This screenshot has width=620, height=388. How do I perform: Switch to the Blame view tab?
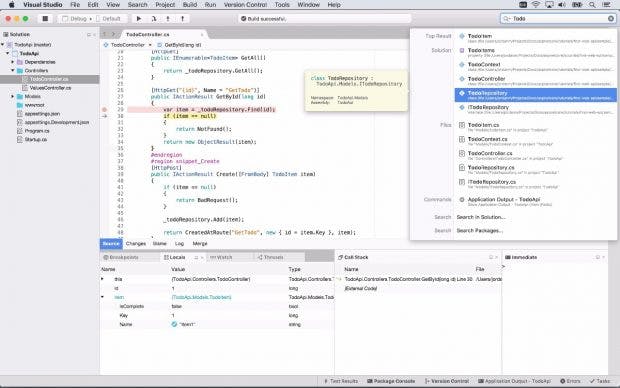tap(159, 244)
